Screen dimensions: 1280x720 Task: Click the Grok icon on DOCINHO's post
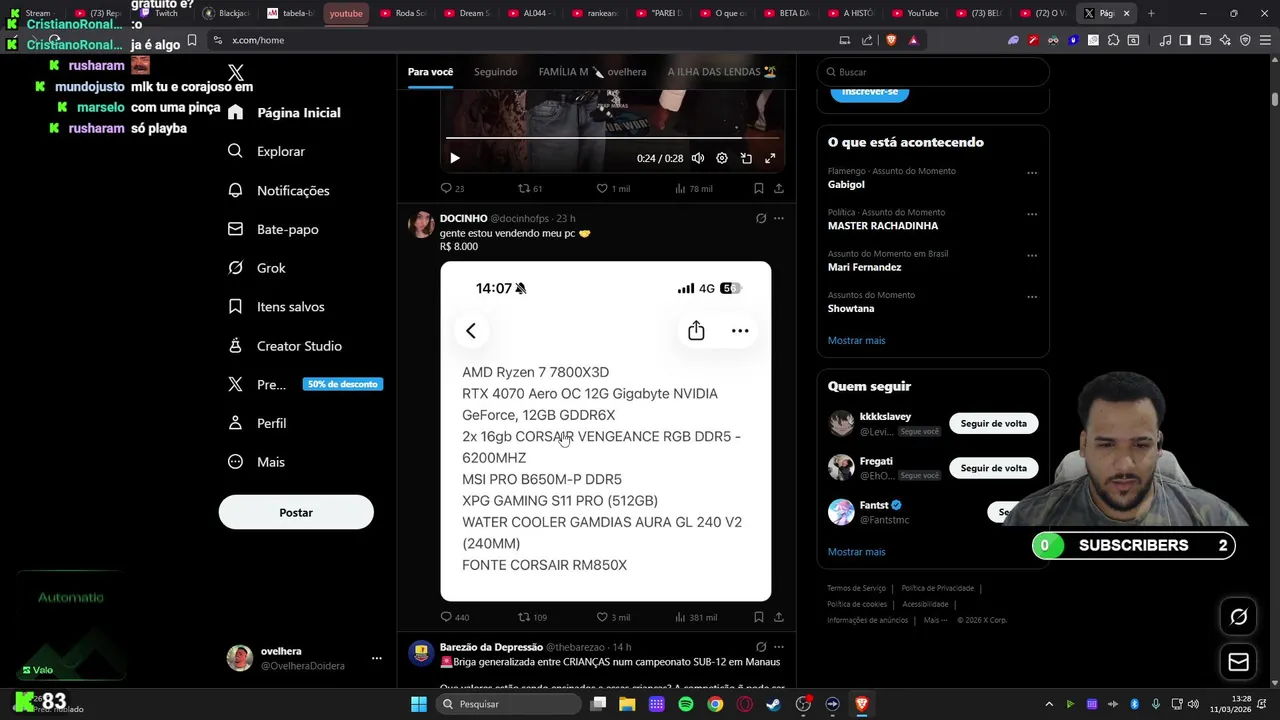click(761, 218)
